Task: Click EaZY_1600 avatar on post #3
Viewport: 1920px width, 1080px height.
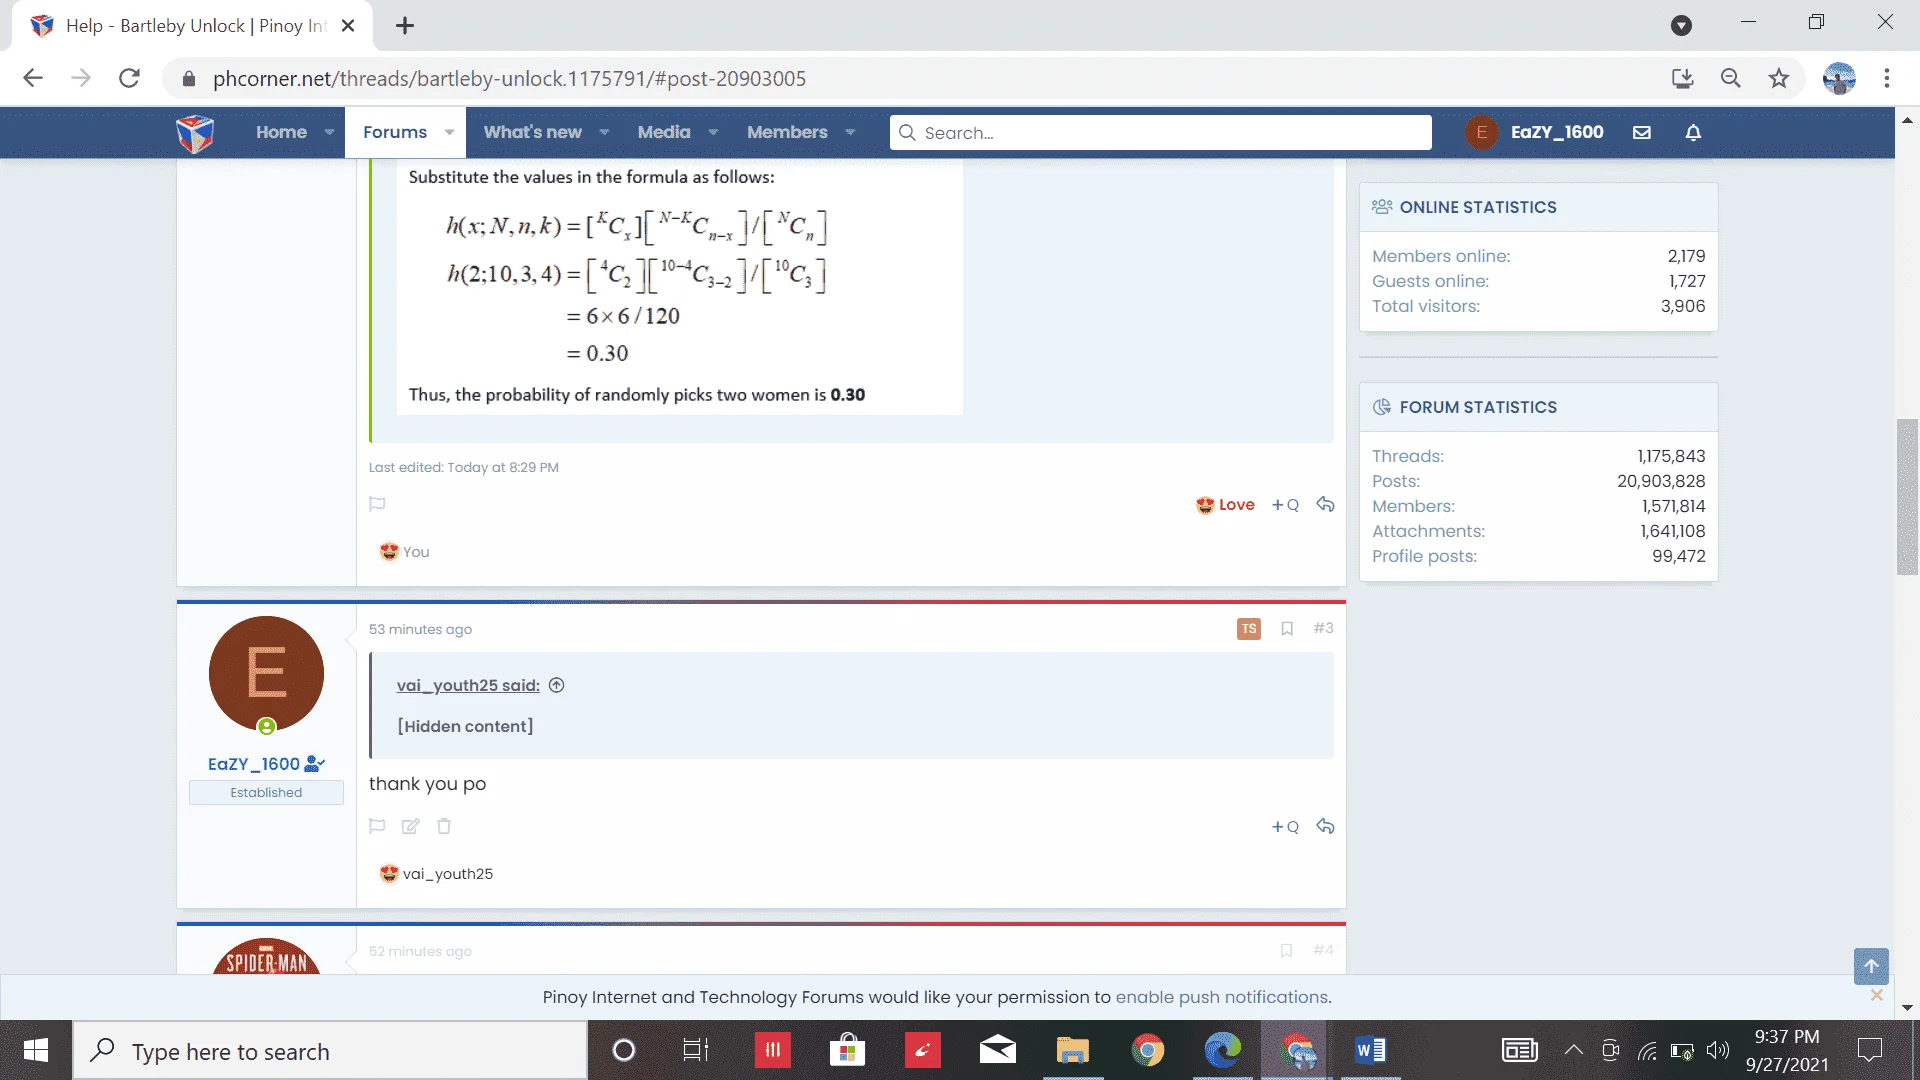Action: pos(266,673)
